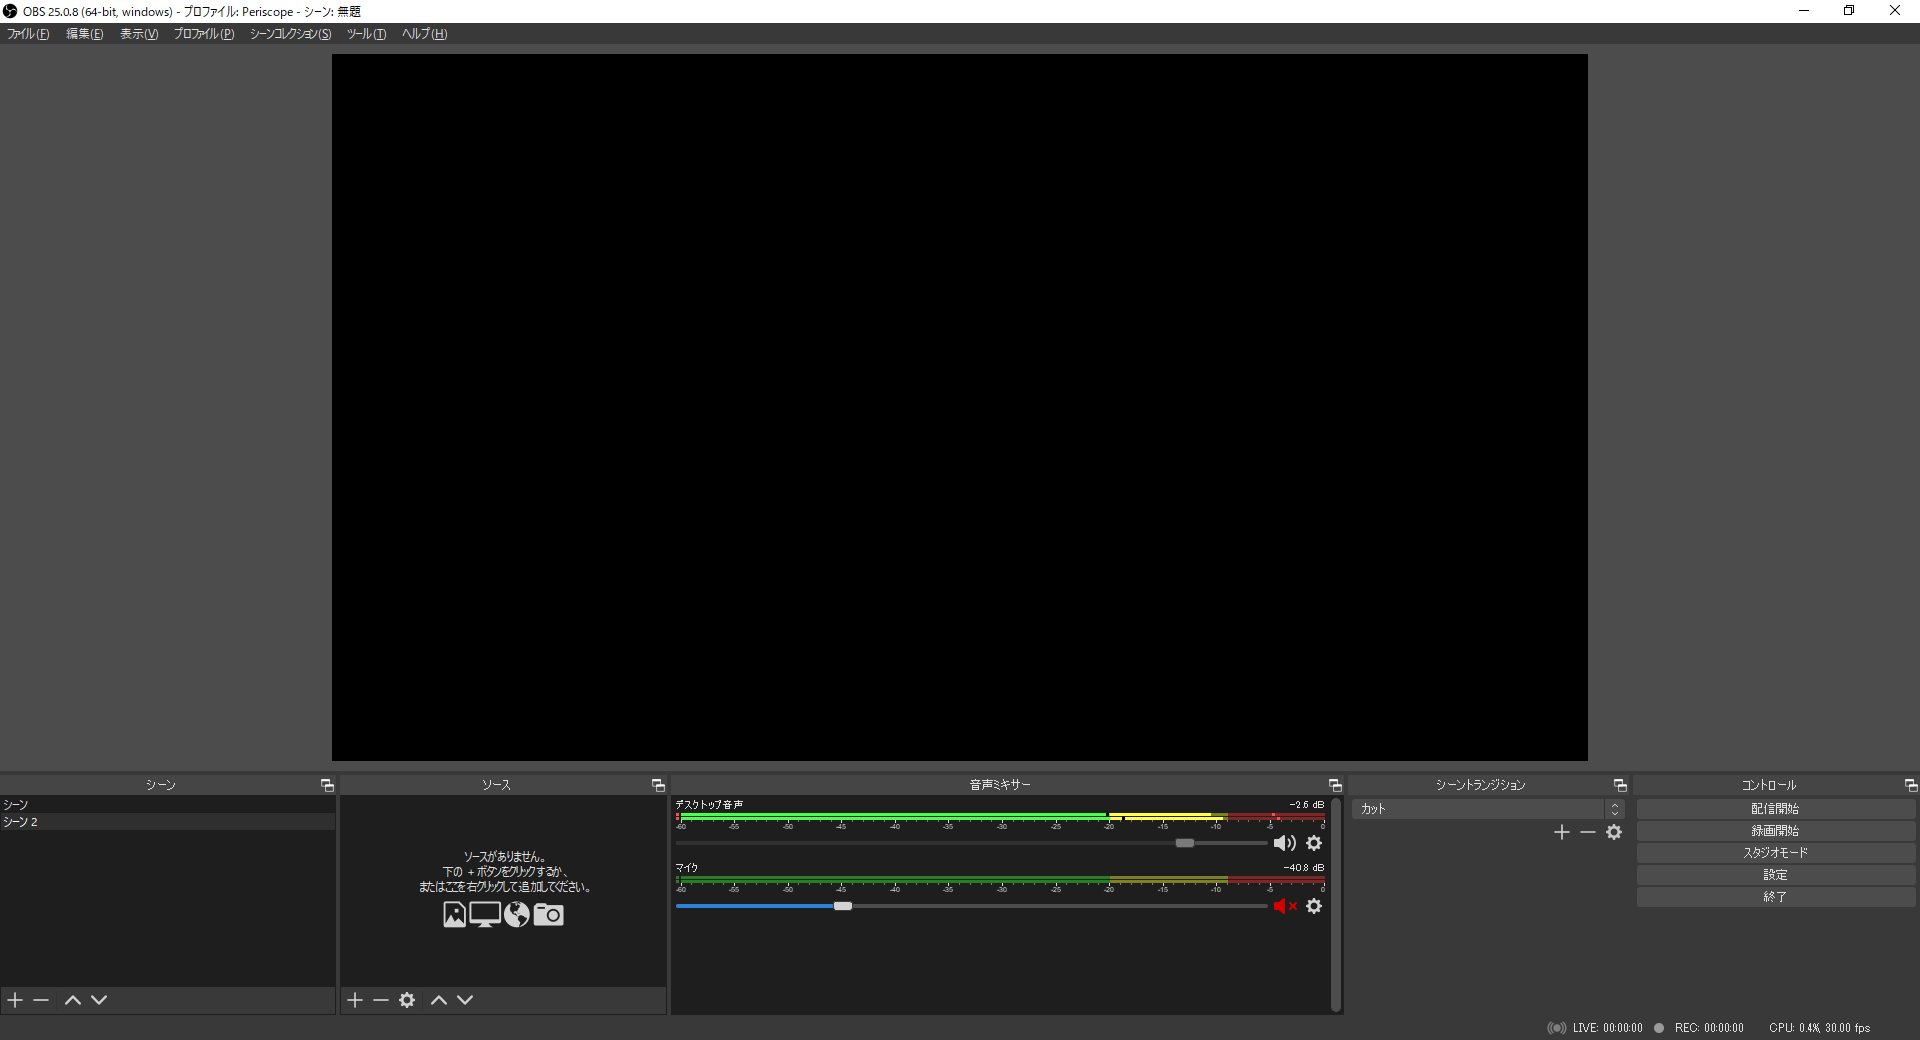Click the -40.8 dB マイク level readout
The width and height of the screenshot is (1920, 1040).
pos(1304,868)
